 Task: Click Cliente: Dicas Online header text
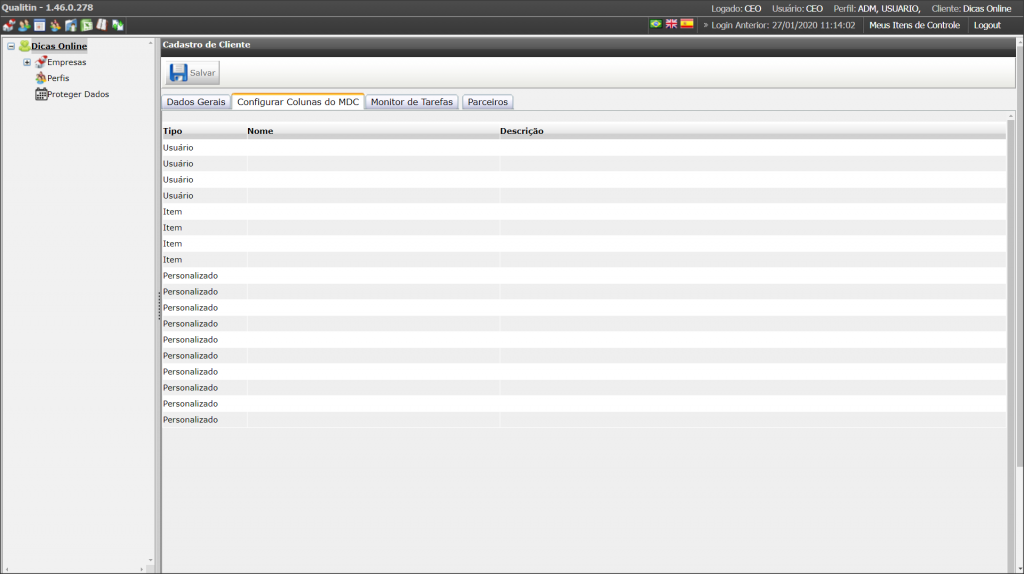click(971, 8)
